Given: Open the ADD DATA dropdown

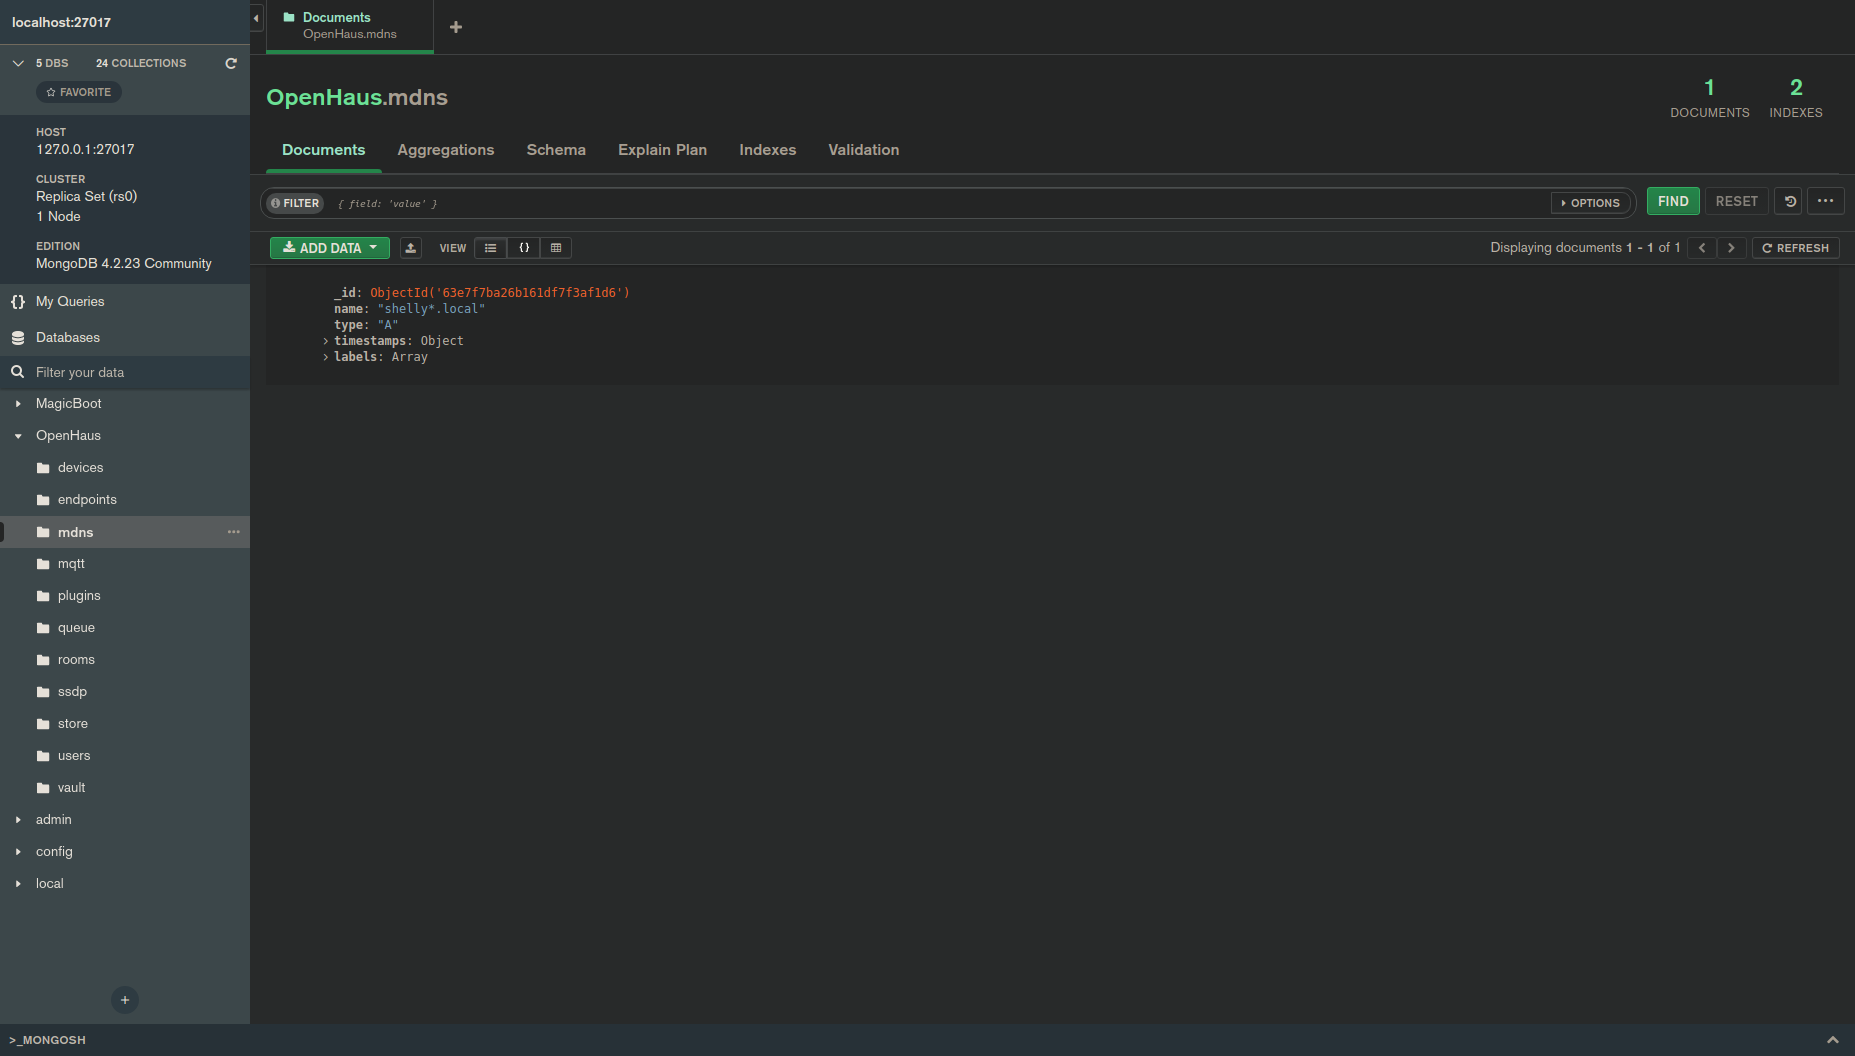Looking at the screenshot, I should [329, 247].
